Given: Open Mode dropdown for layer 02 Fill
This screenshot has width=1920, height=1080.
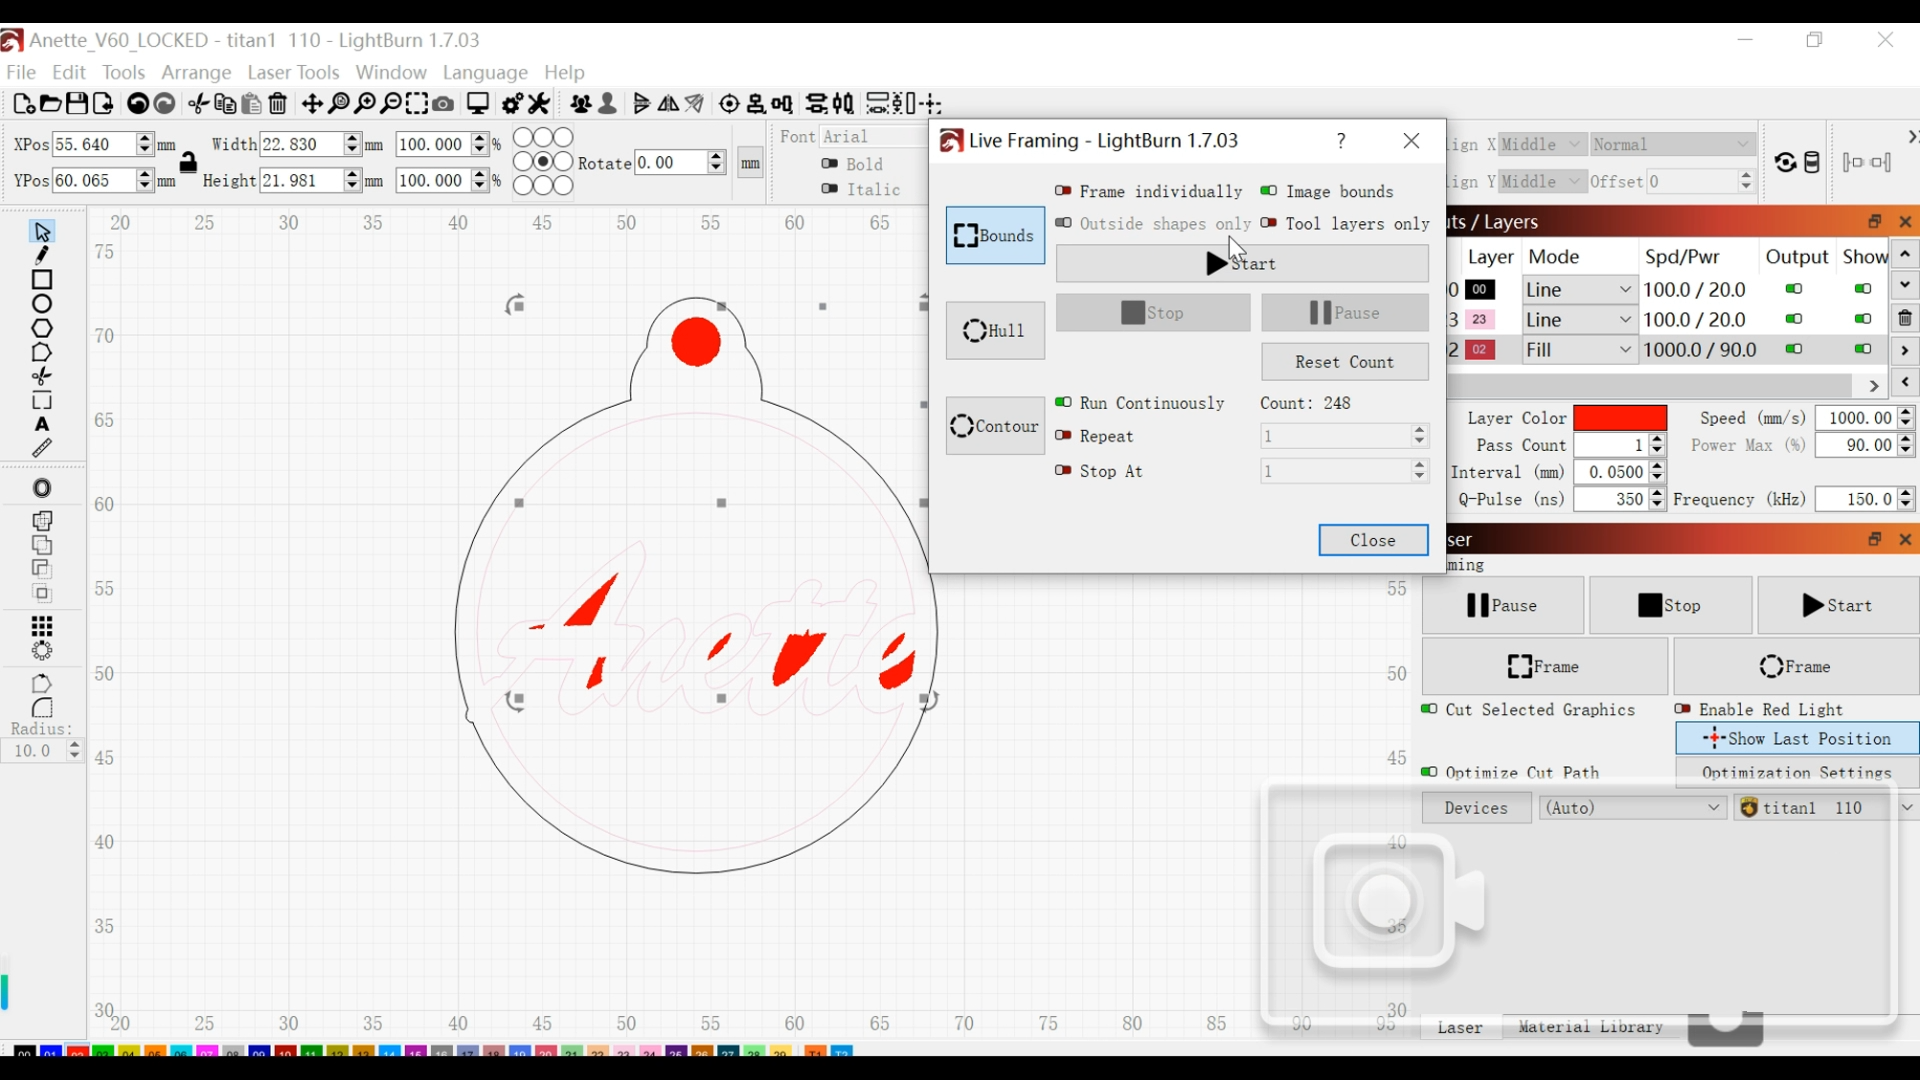Looking at the screenshot, I should (x=1579, y=350).
